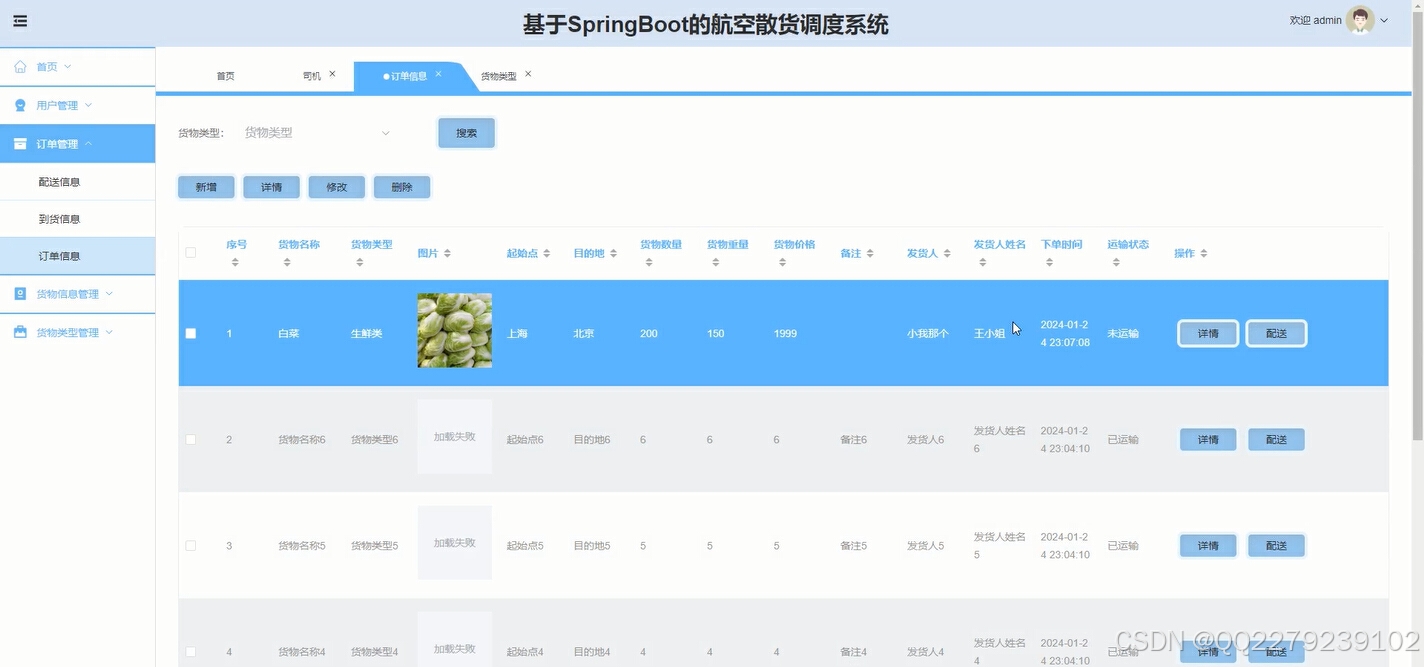Check the checkbox on the 白菜 row
This screenshot has height=667, width=1424.
191,333
